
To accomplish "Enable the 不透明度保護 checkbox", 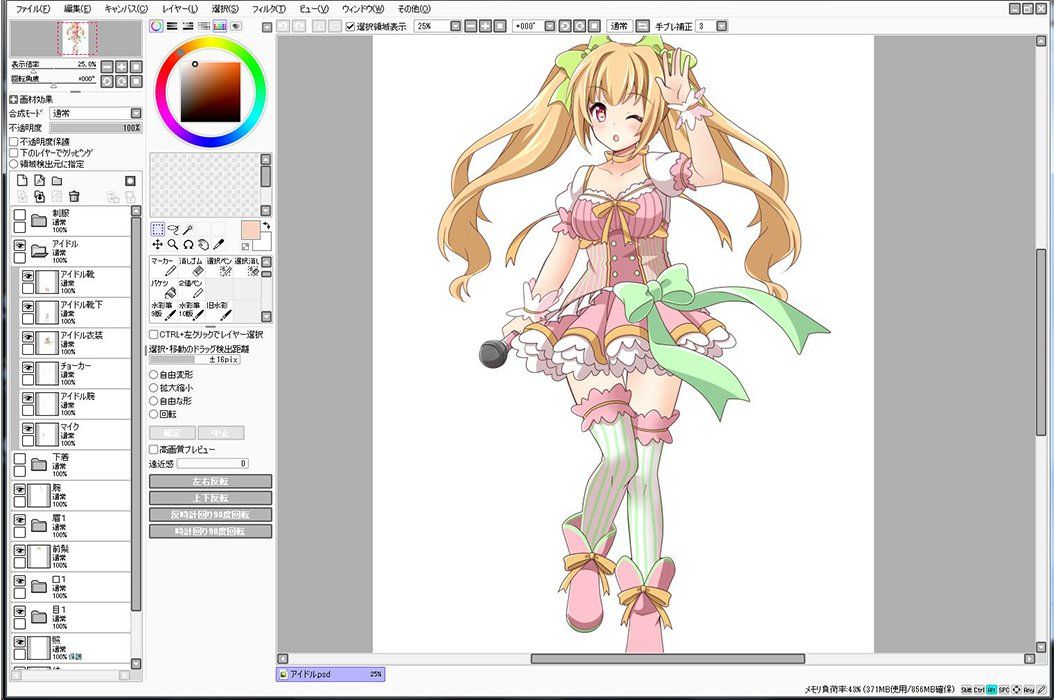I will click(13, 142).
